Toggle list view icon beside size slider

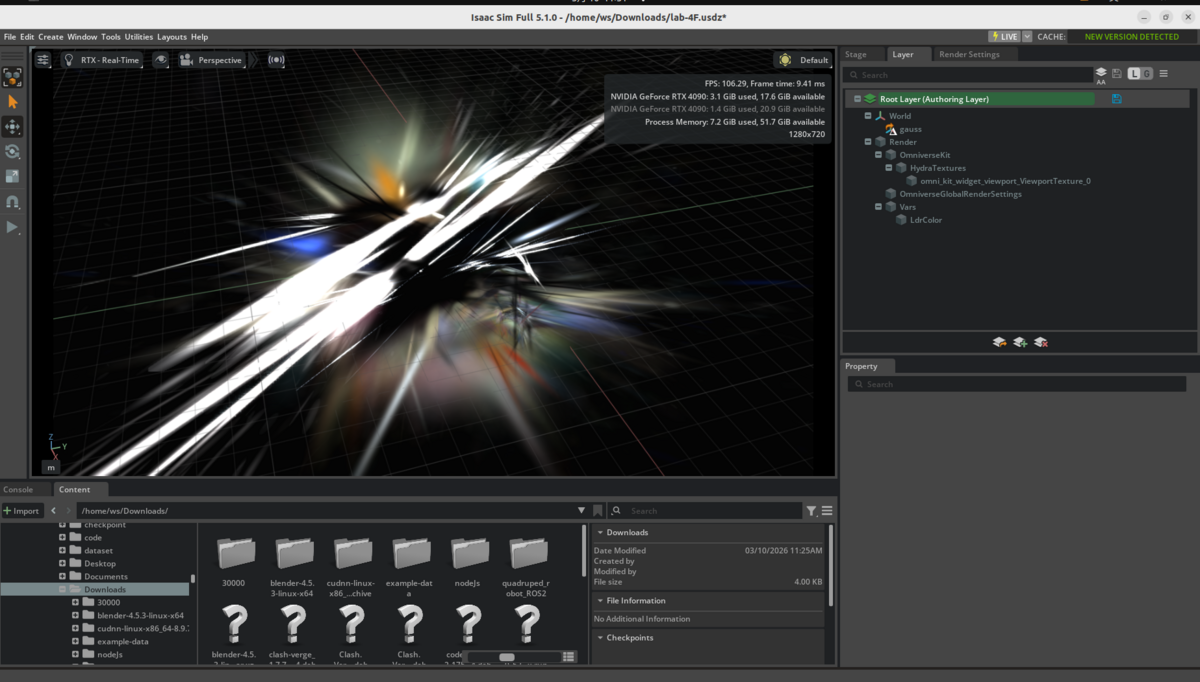tap(569, 657)
